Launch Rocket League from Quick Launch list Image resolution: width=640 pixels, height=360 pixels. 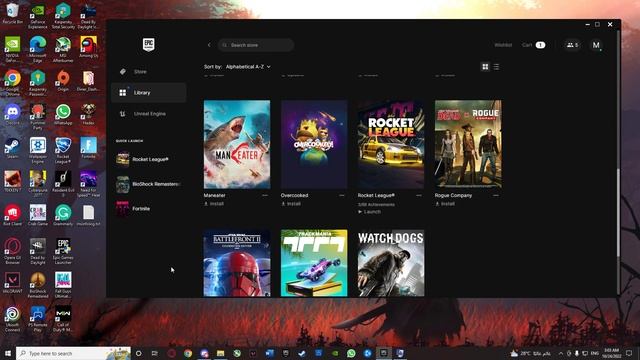(149, 159)
